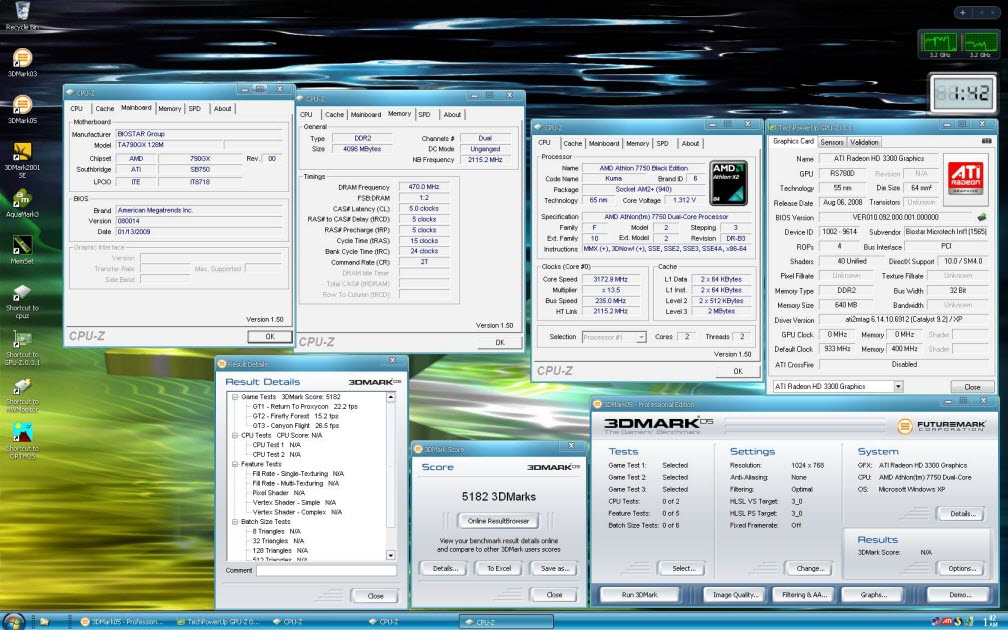Click the To Excel button
This screenshot has width=1008, height=630.
499,568
